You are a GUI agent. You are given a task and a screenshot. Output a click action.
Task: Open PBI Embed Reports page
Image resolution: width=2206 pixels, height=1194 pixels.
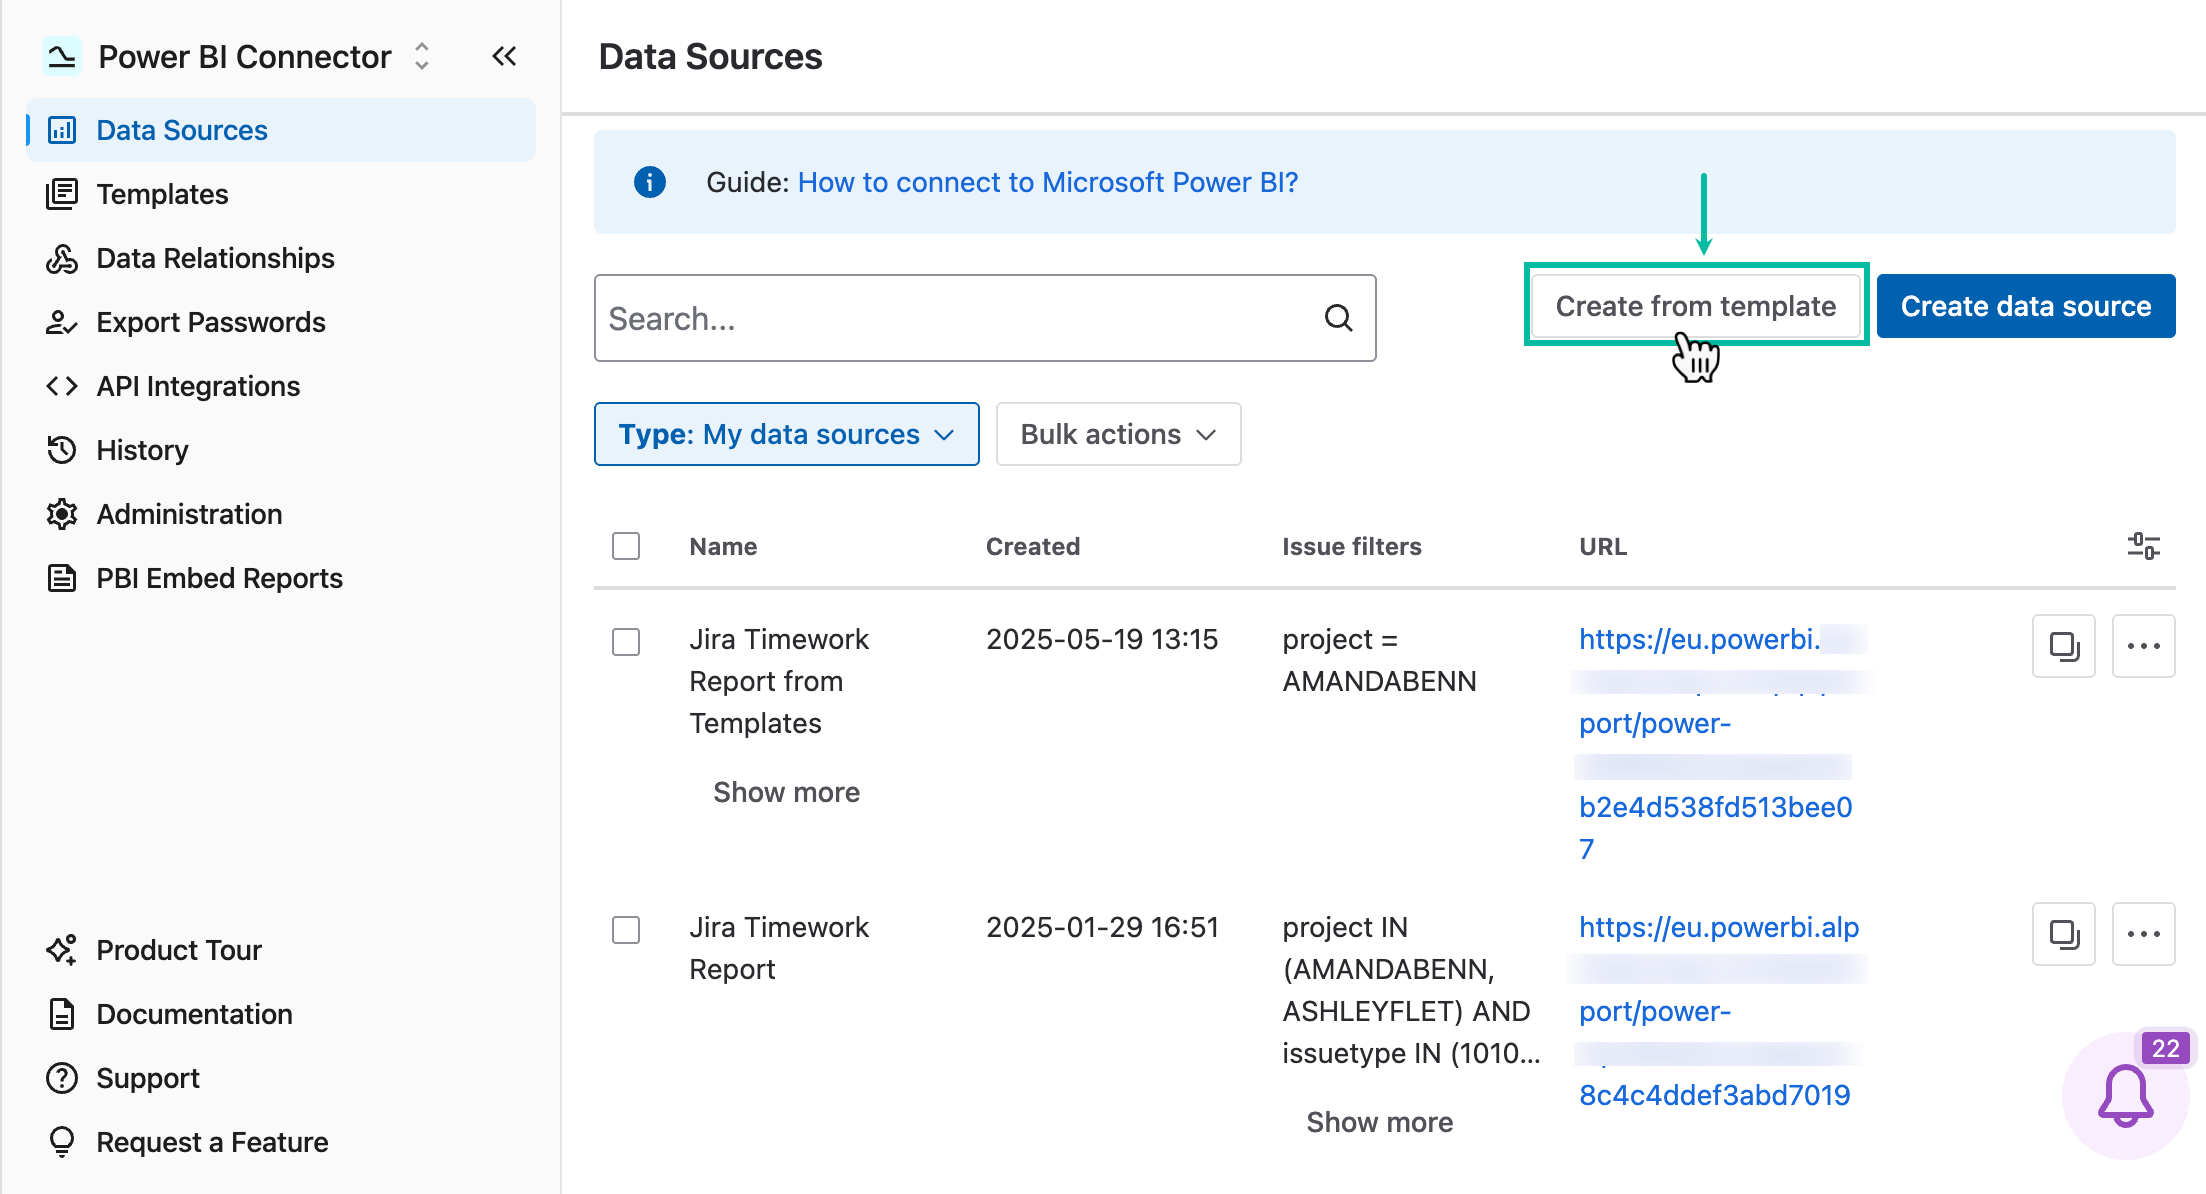[281, 578]
